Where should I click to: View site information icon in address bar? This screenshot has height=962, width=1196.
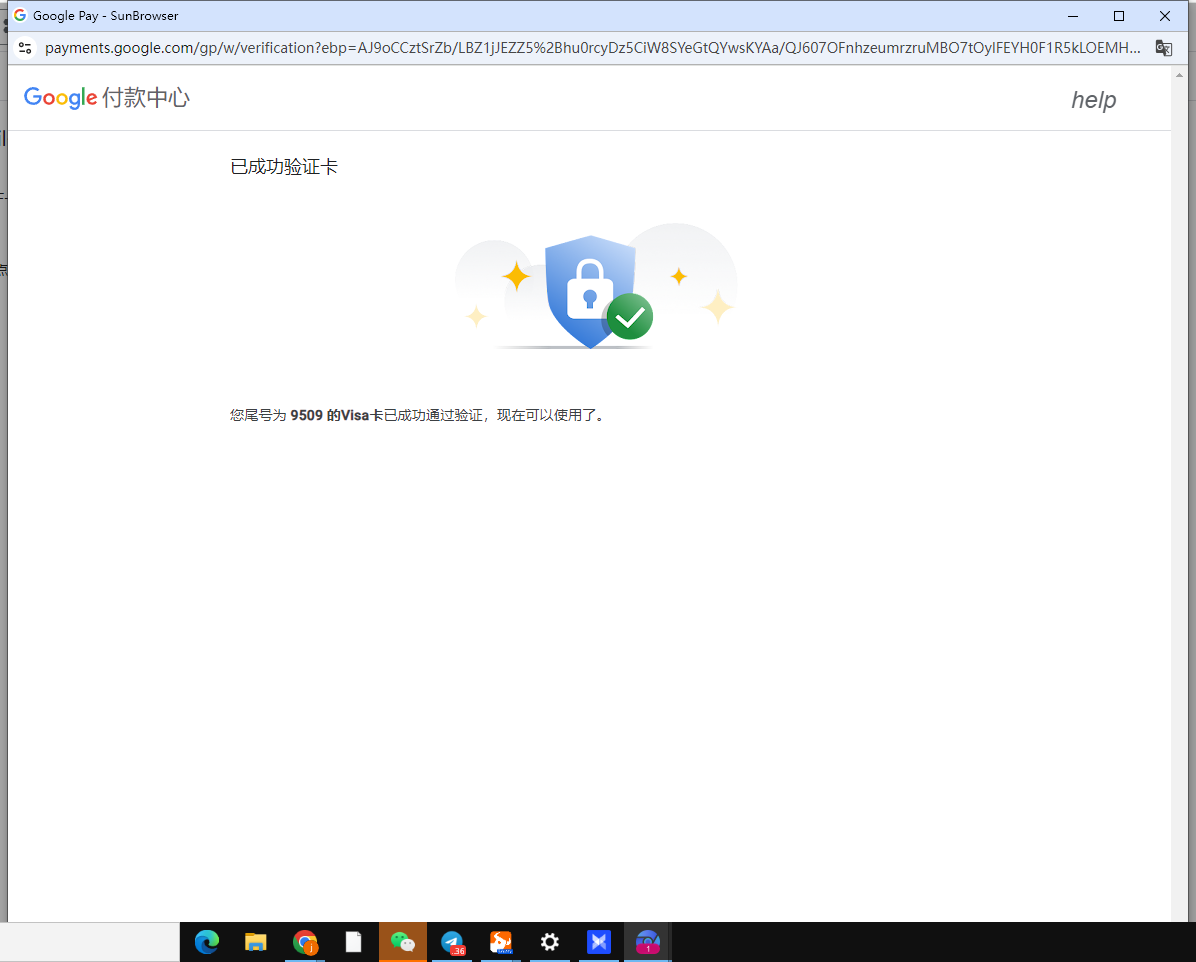click(x=25, y=48)
